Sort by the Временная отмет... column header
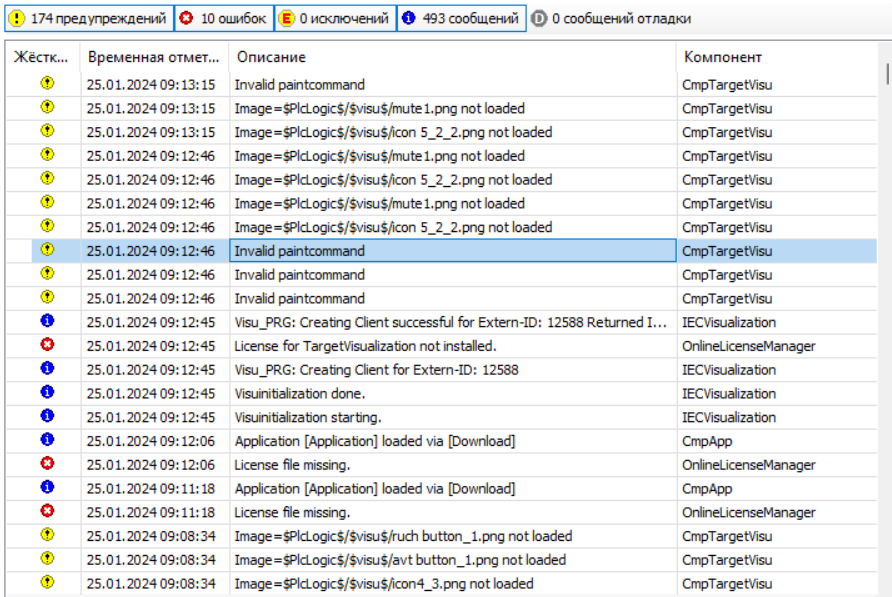Image resolution: width=892 pixels, height=597 pixels. (x=154, y=57)
